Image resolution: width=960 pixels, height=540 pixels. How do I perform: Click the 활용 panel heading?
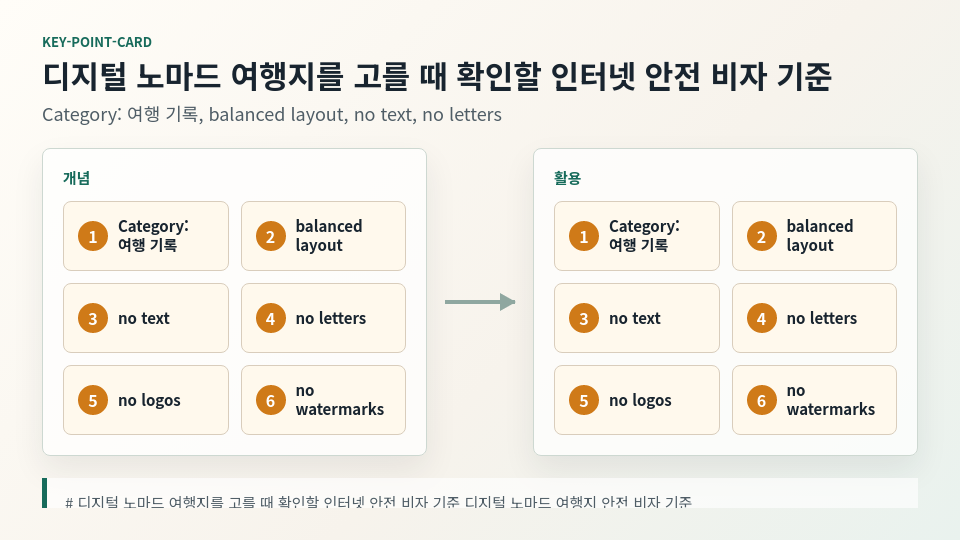coord(567,178)
